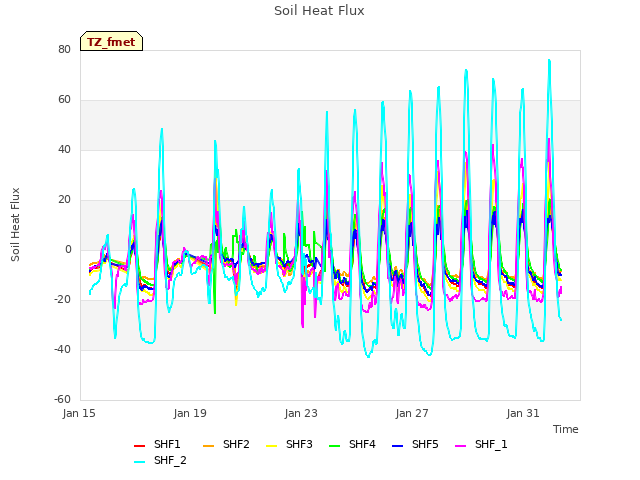
Task: Click the Jan 31 x-axis label
Action: tap(523, 413)
